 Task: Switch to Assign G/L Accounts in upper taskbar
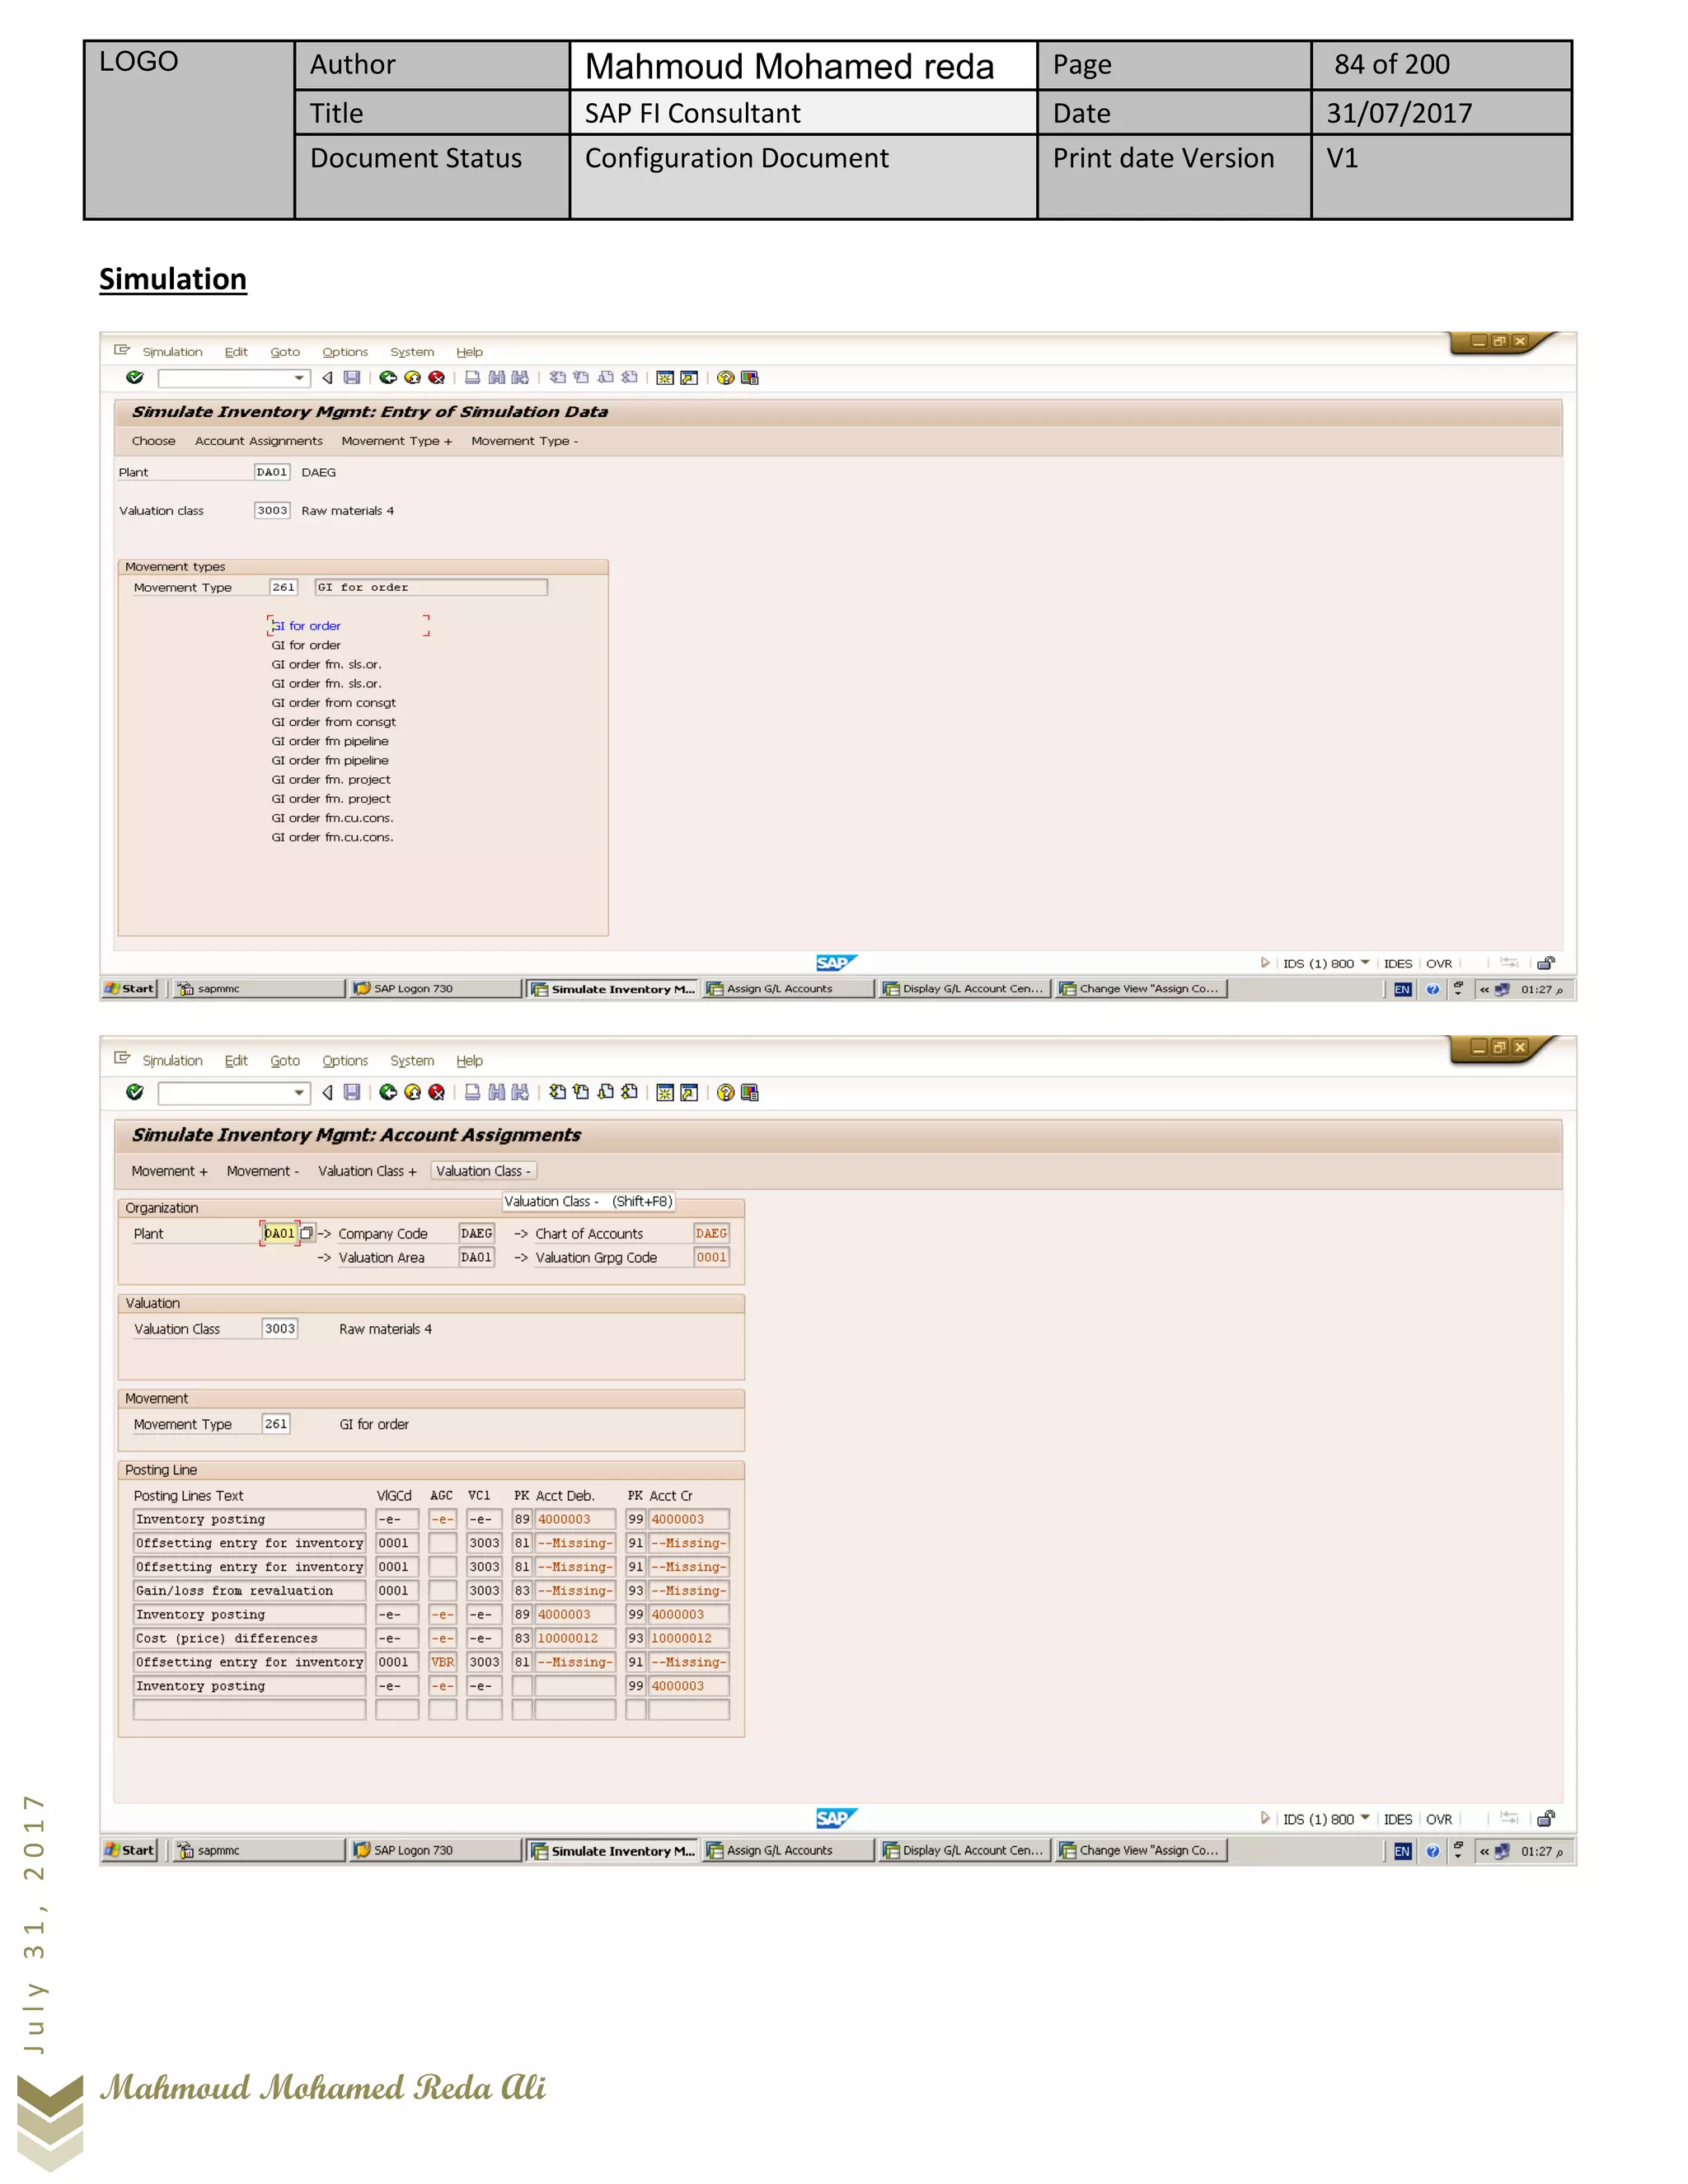tap(787, 989)
